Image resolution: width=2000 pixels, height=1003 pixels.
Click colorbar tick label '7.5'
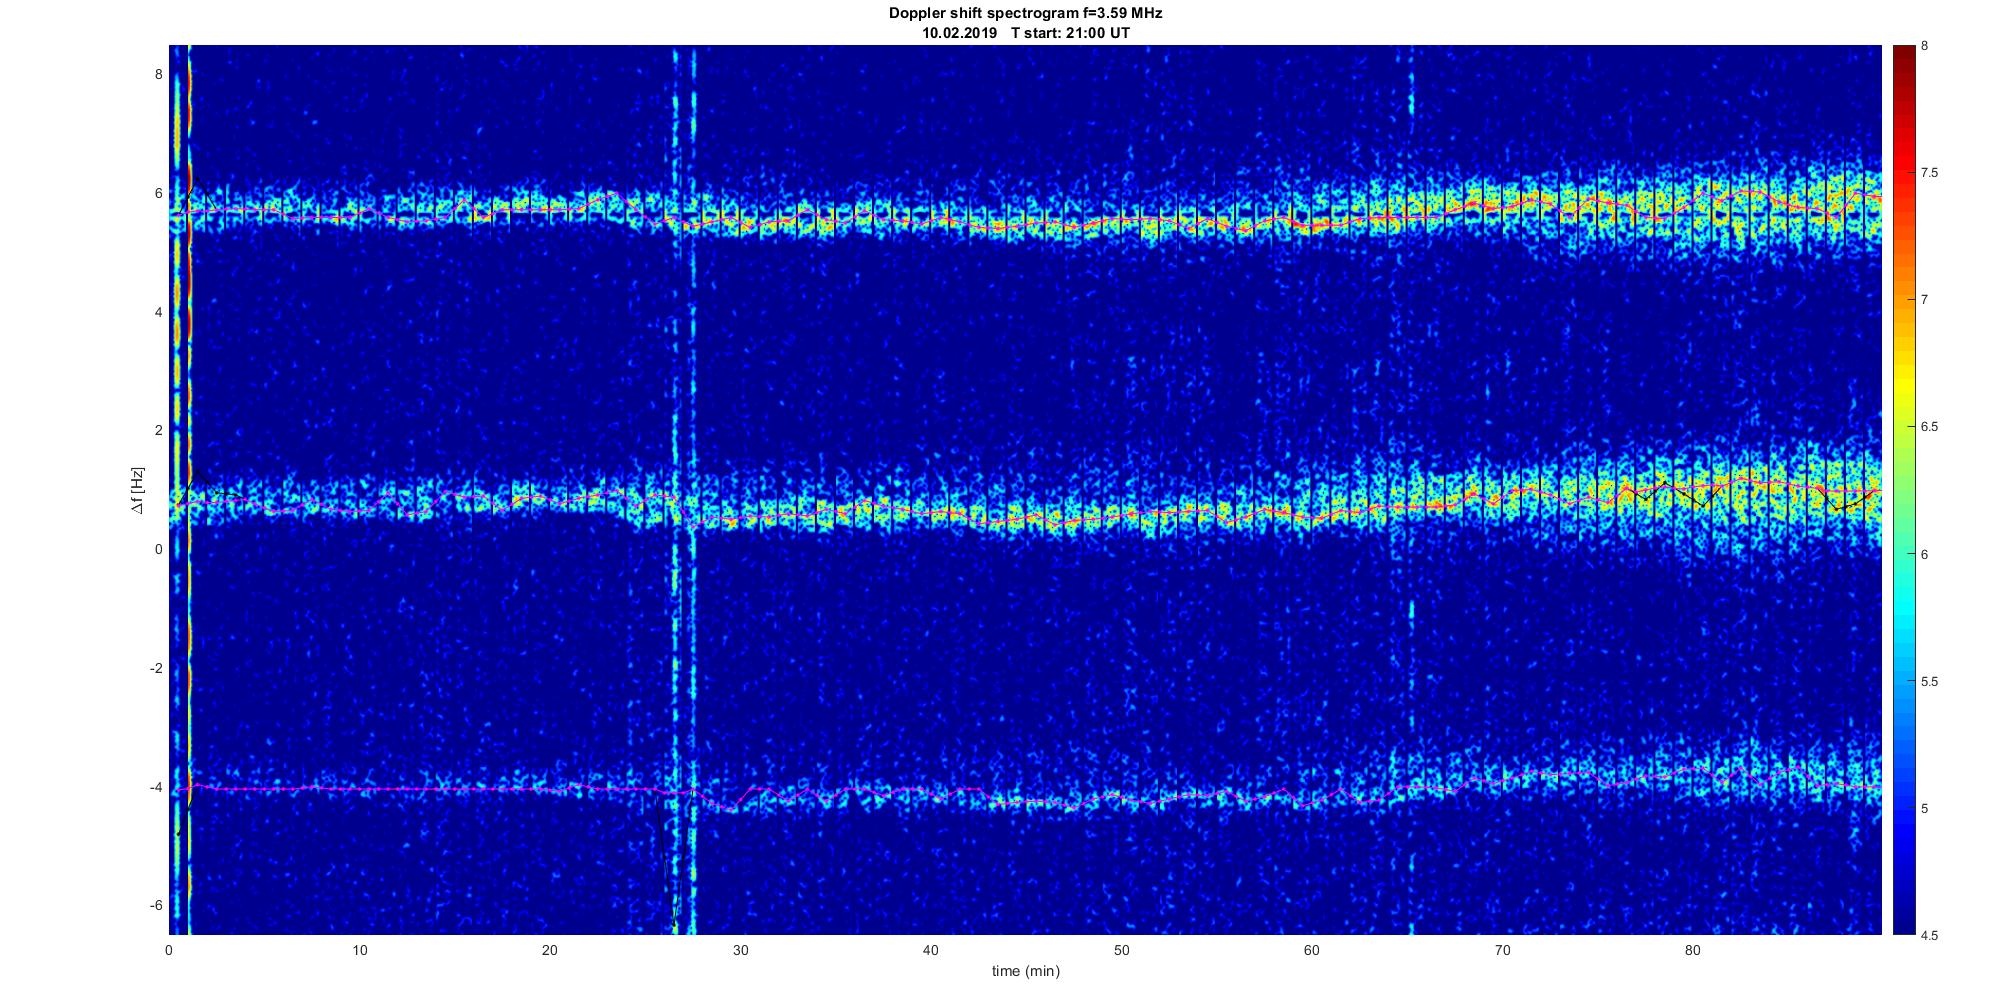point(1930,173)
